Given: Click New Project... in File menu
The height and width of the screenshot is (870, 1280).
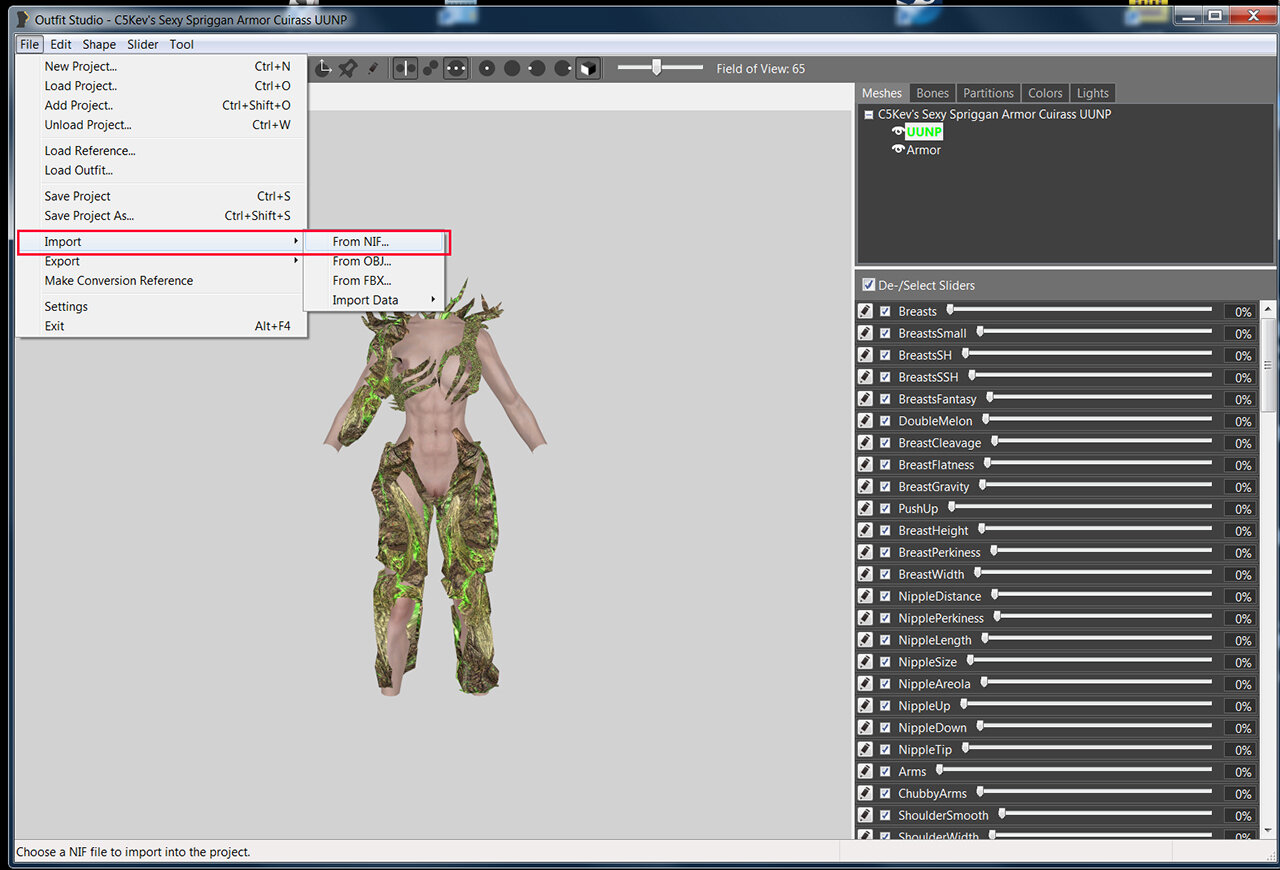Looking at the screenshot, I should tap(161, 67).
